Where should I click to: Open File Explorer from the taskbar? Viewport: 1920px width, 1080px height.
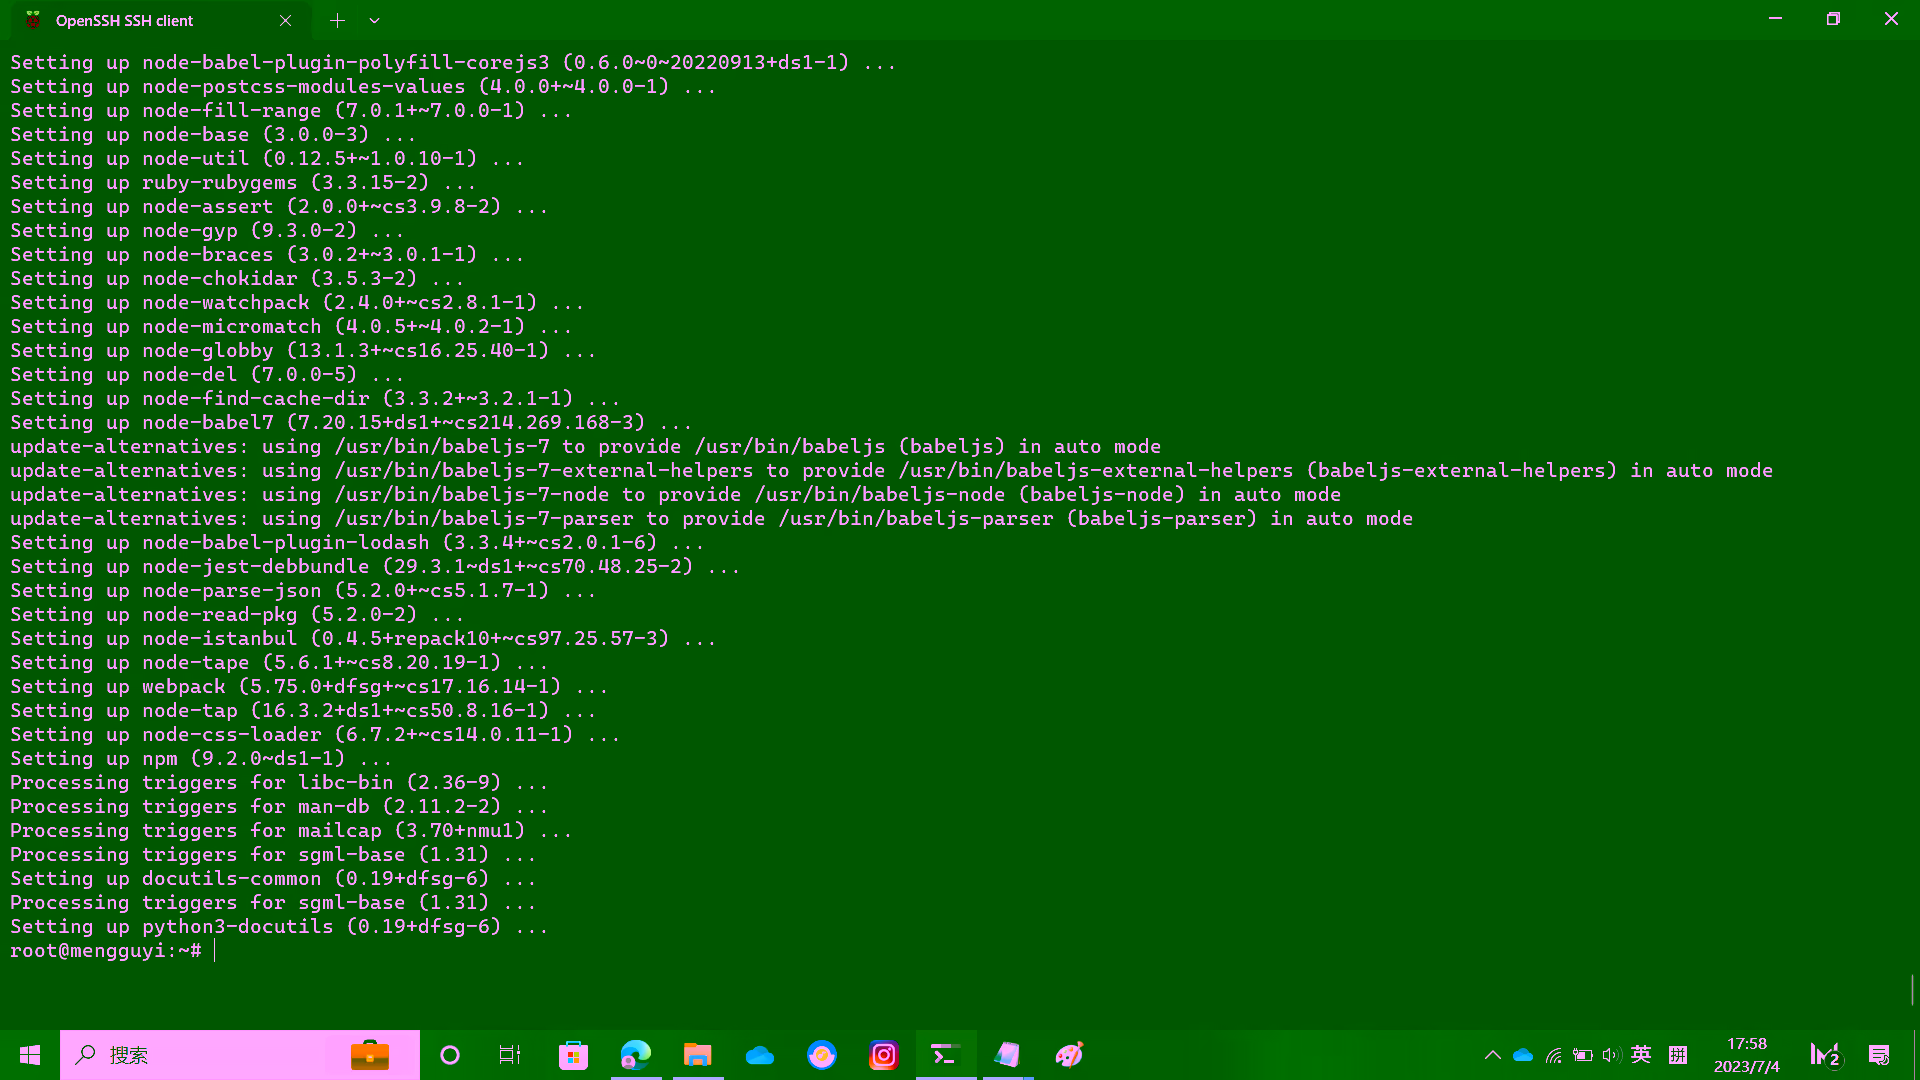tap(697, 1055)
